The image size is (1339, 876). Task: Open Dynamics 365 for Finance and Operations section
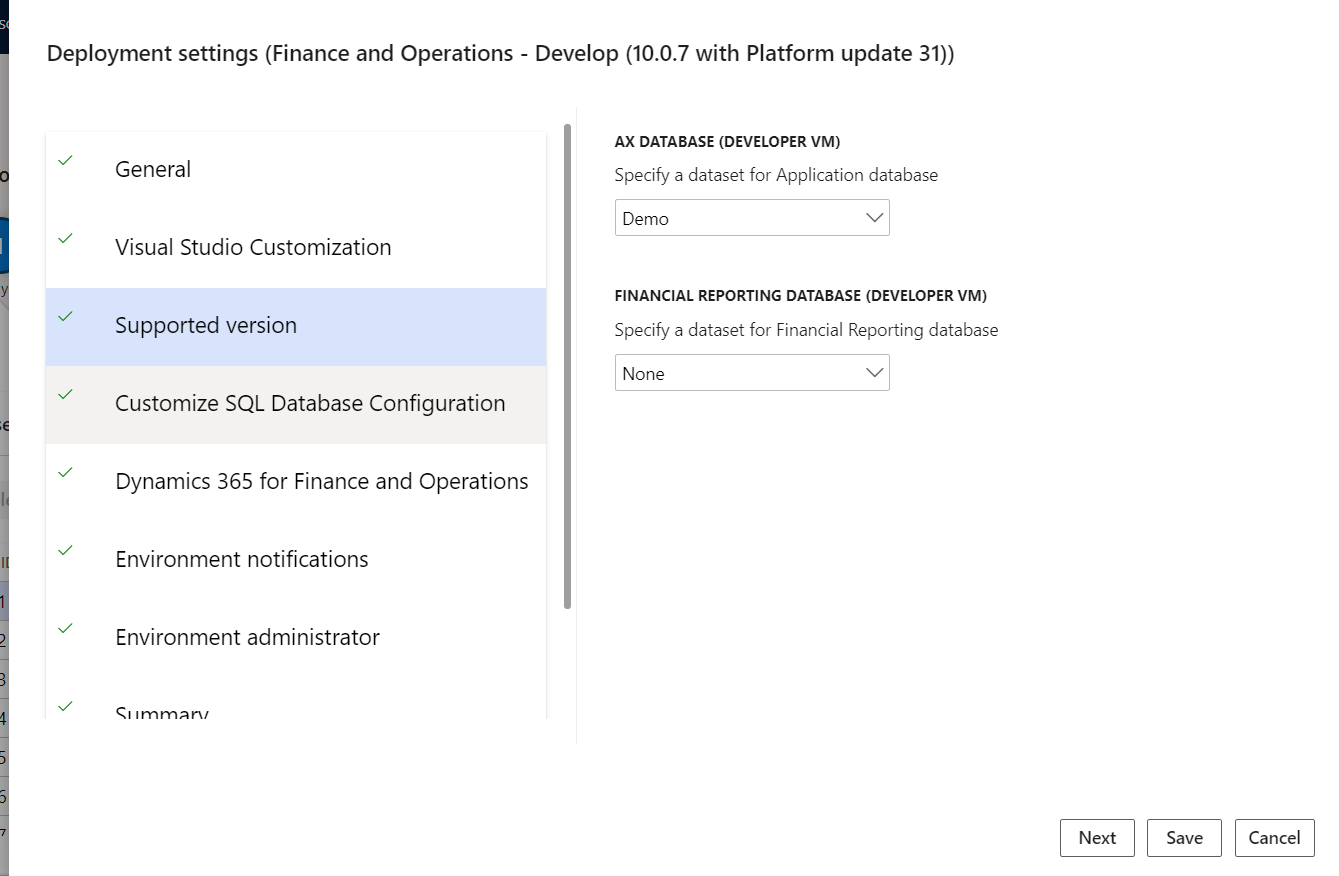tap(296, 482)
